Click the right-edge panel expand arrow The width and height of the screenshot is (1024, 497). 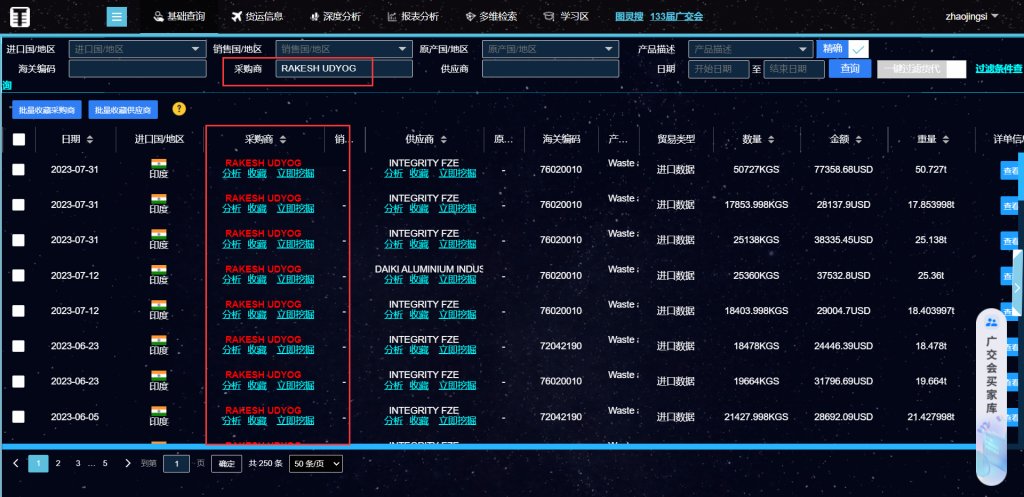(1016, 288)
